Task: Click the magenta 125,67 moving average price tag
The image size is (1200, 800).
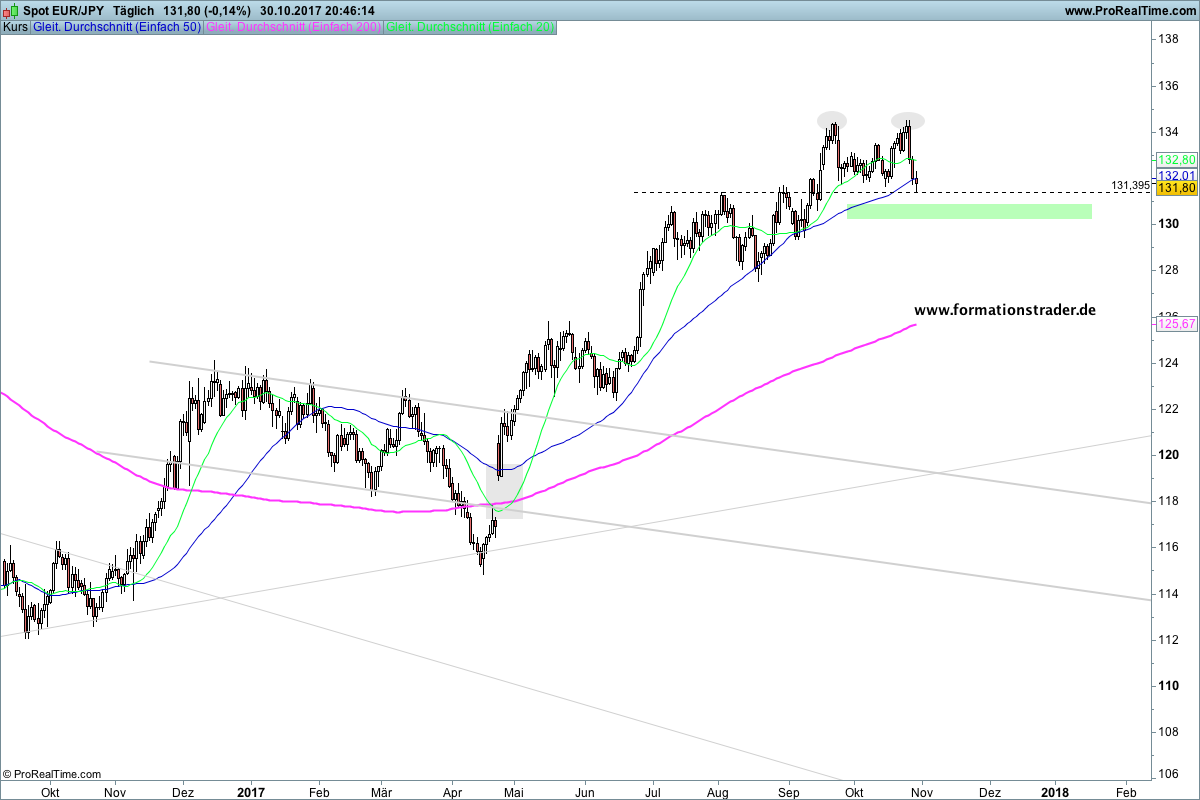Action: (1176, 324)
